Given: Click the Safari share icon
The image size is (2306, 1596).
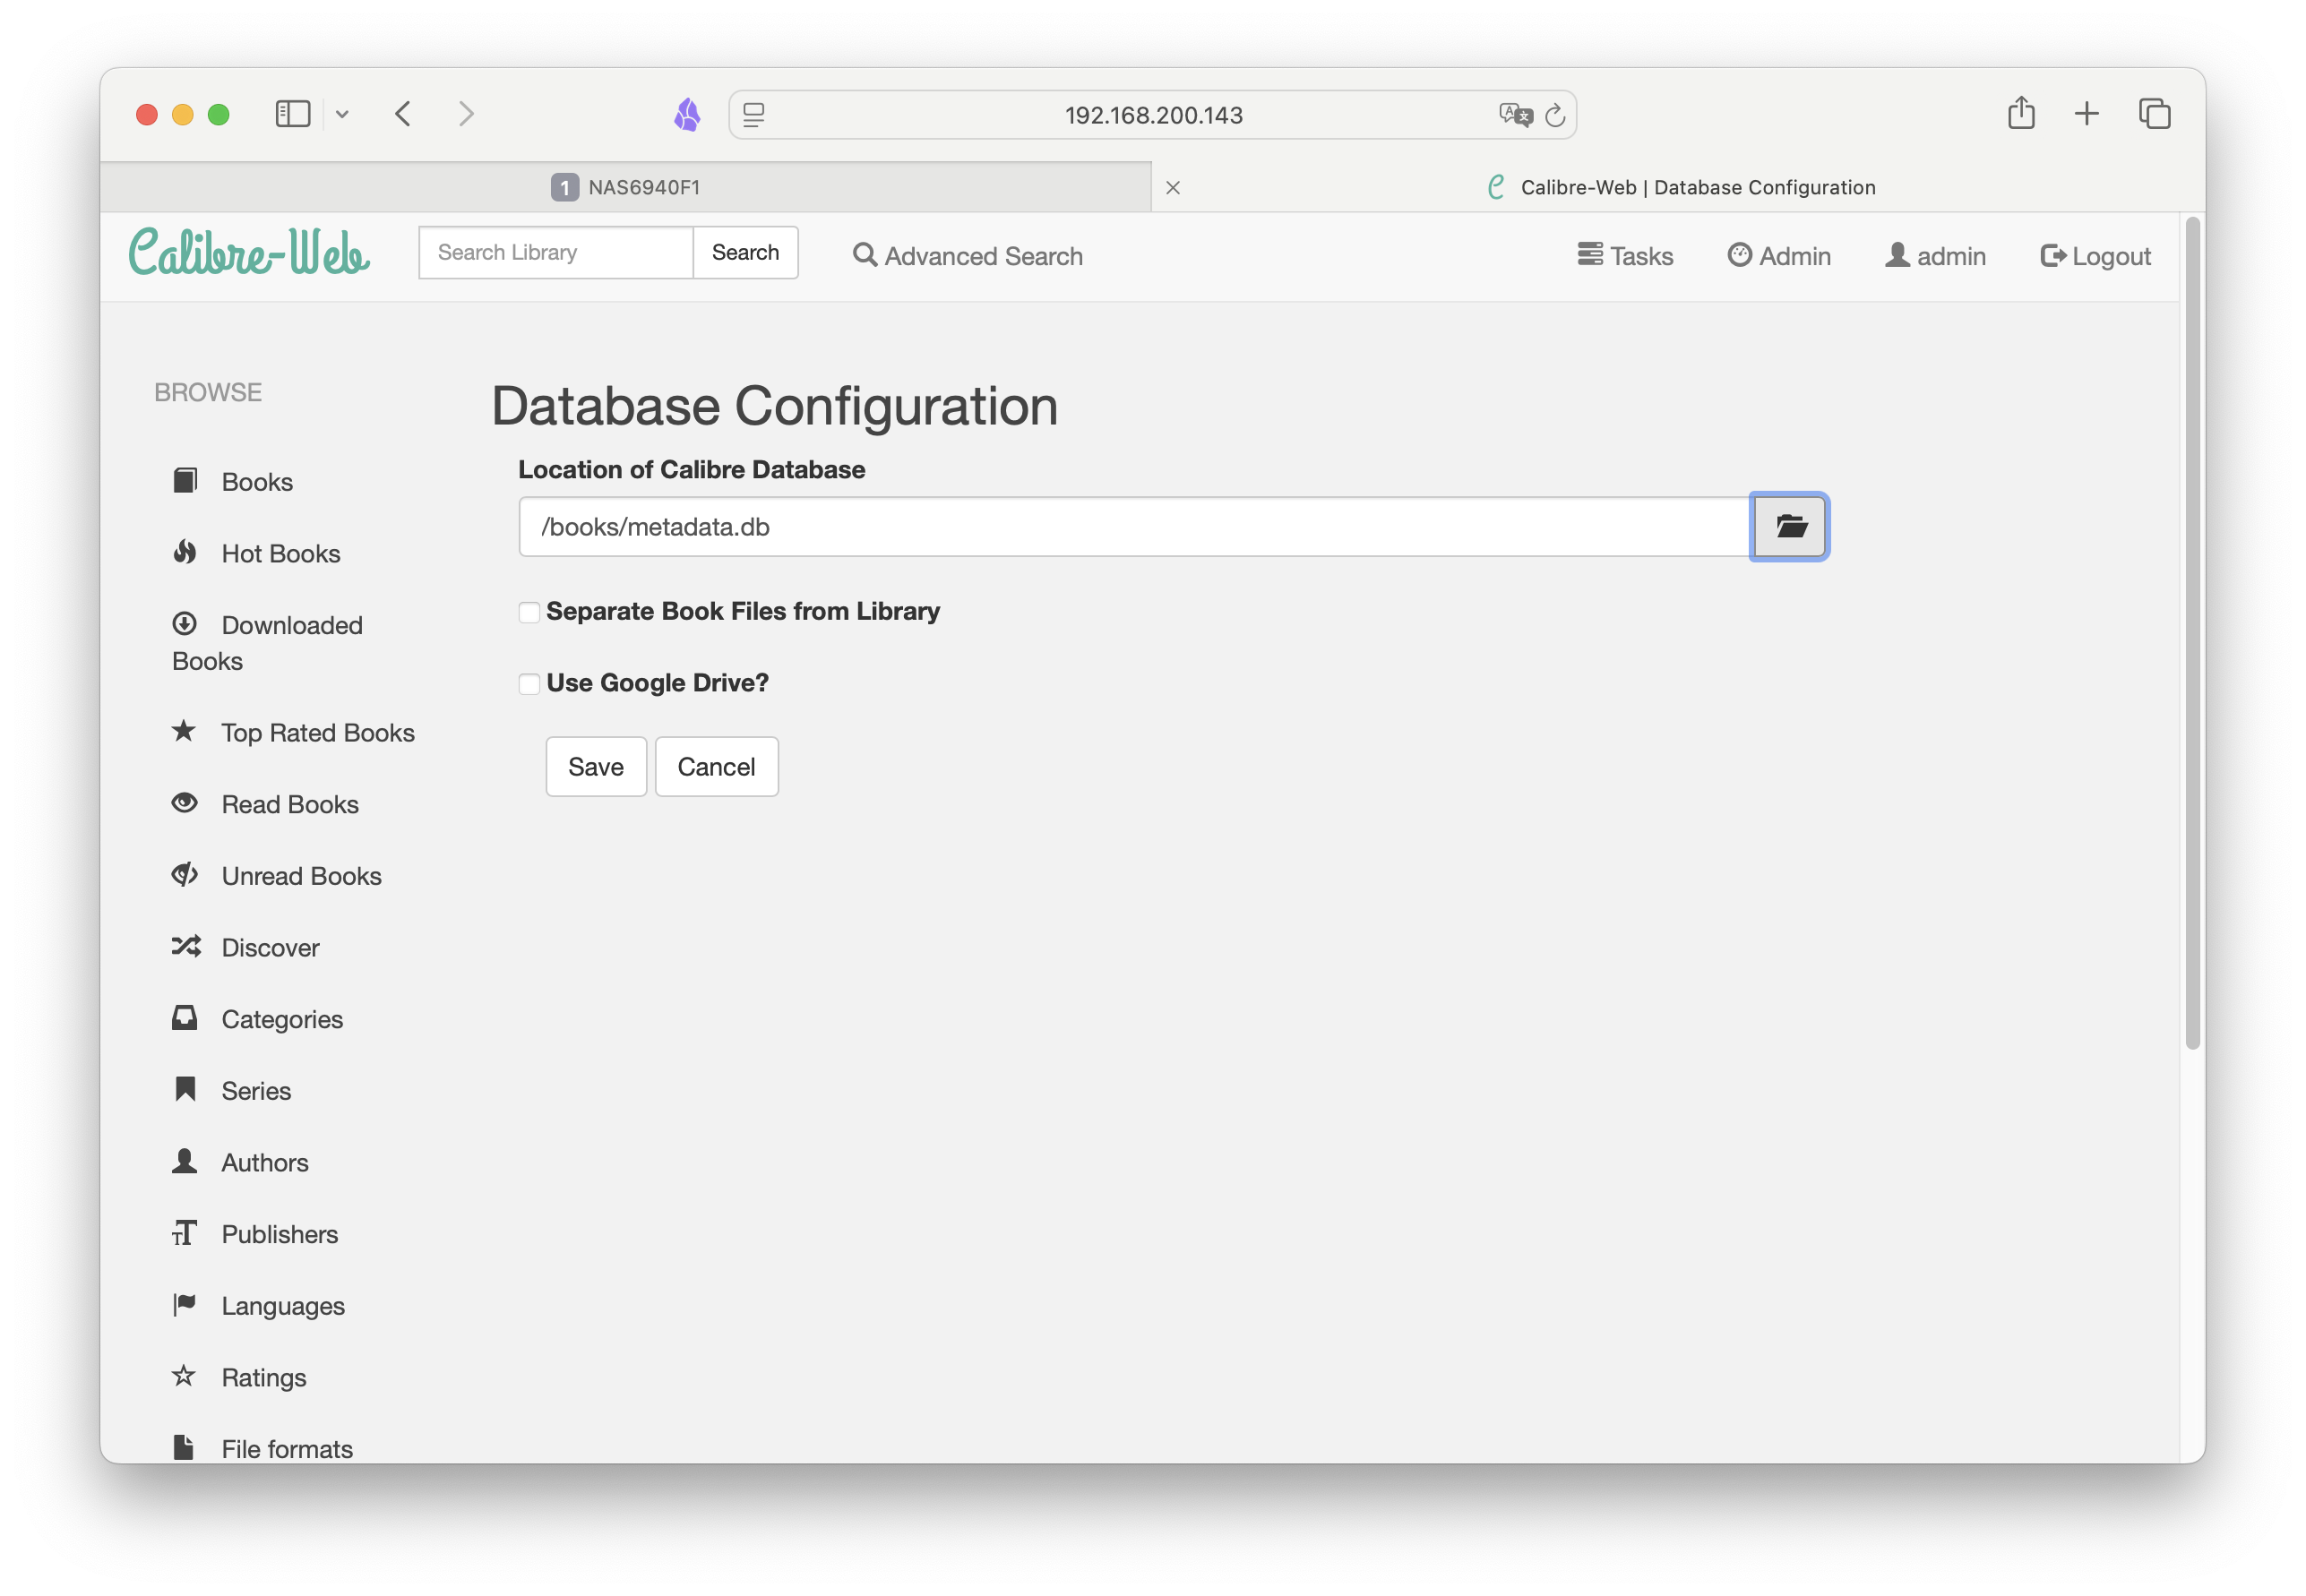Looking at the screenshot, I should (x=2021, y=112).
